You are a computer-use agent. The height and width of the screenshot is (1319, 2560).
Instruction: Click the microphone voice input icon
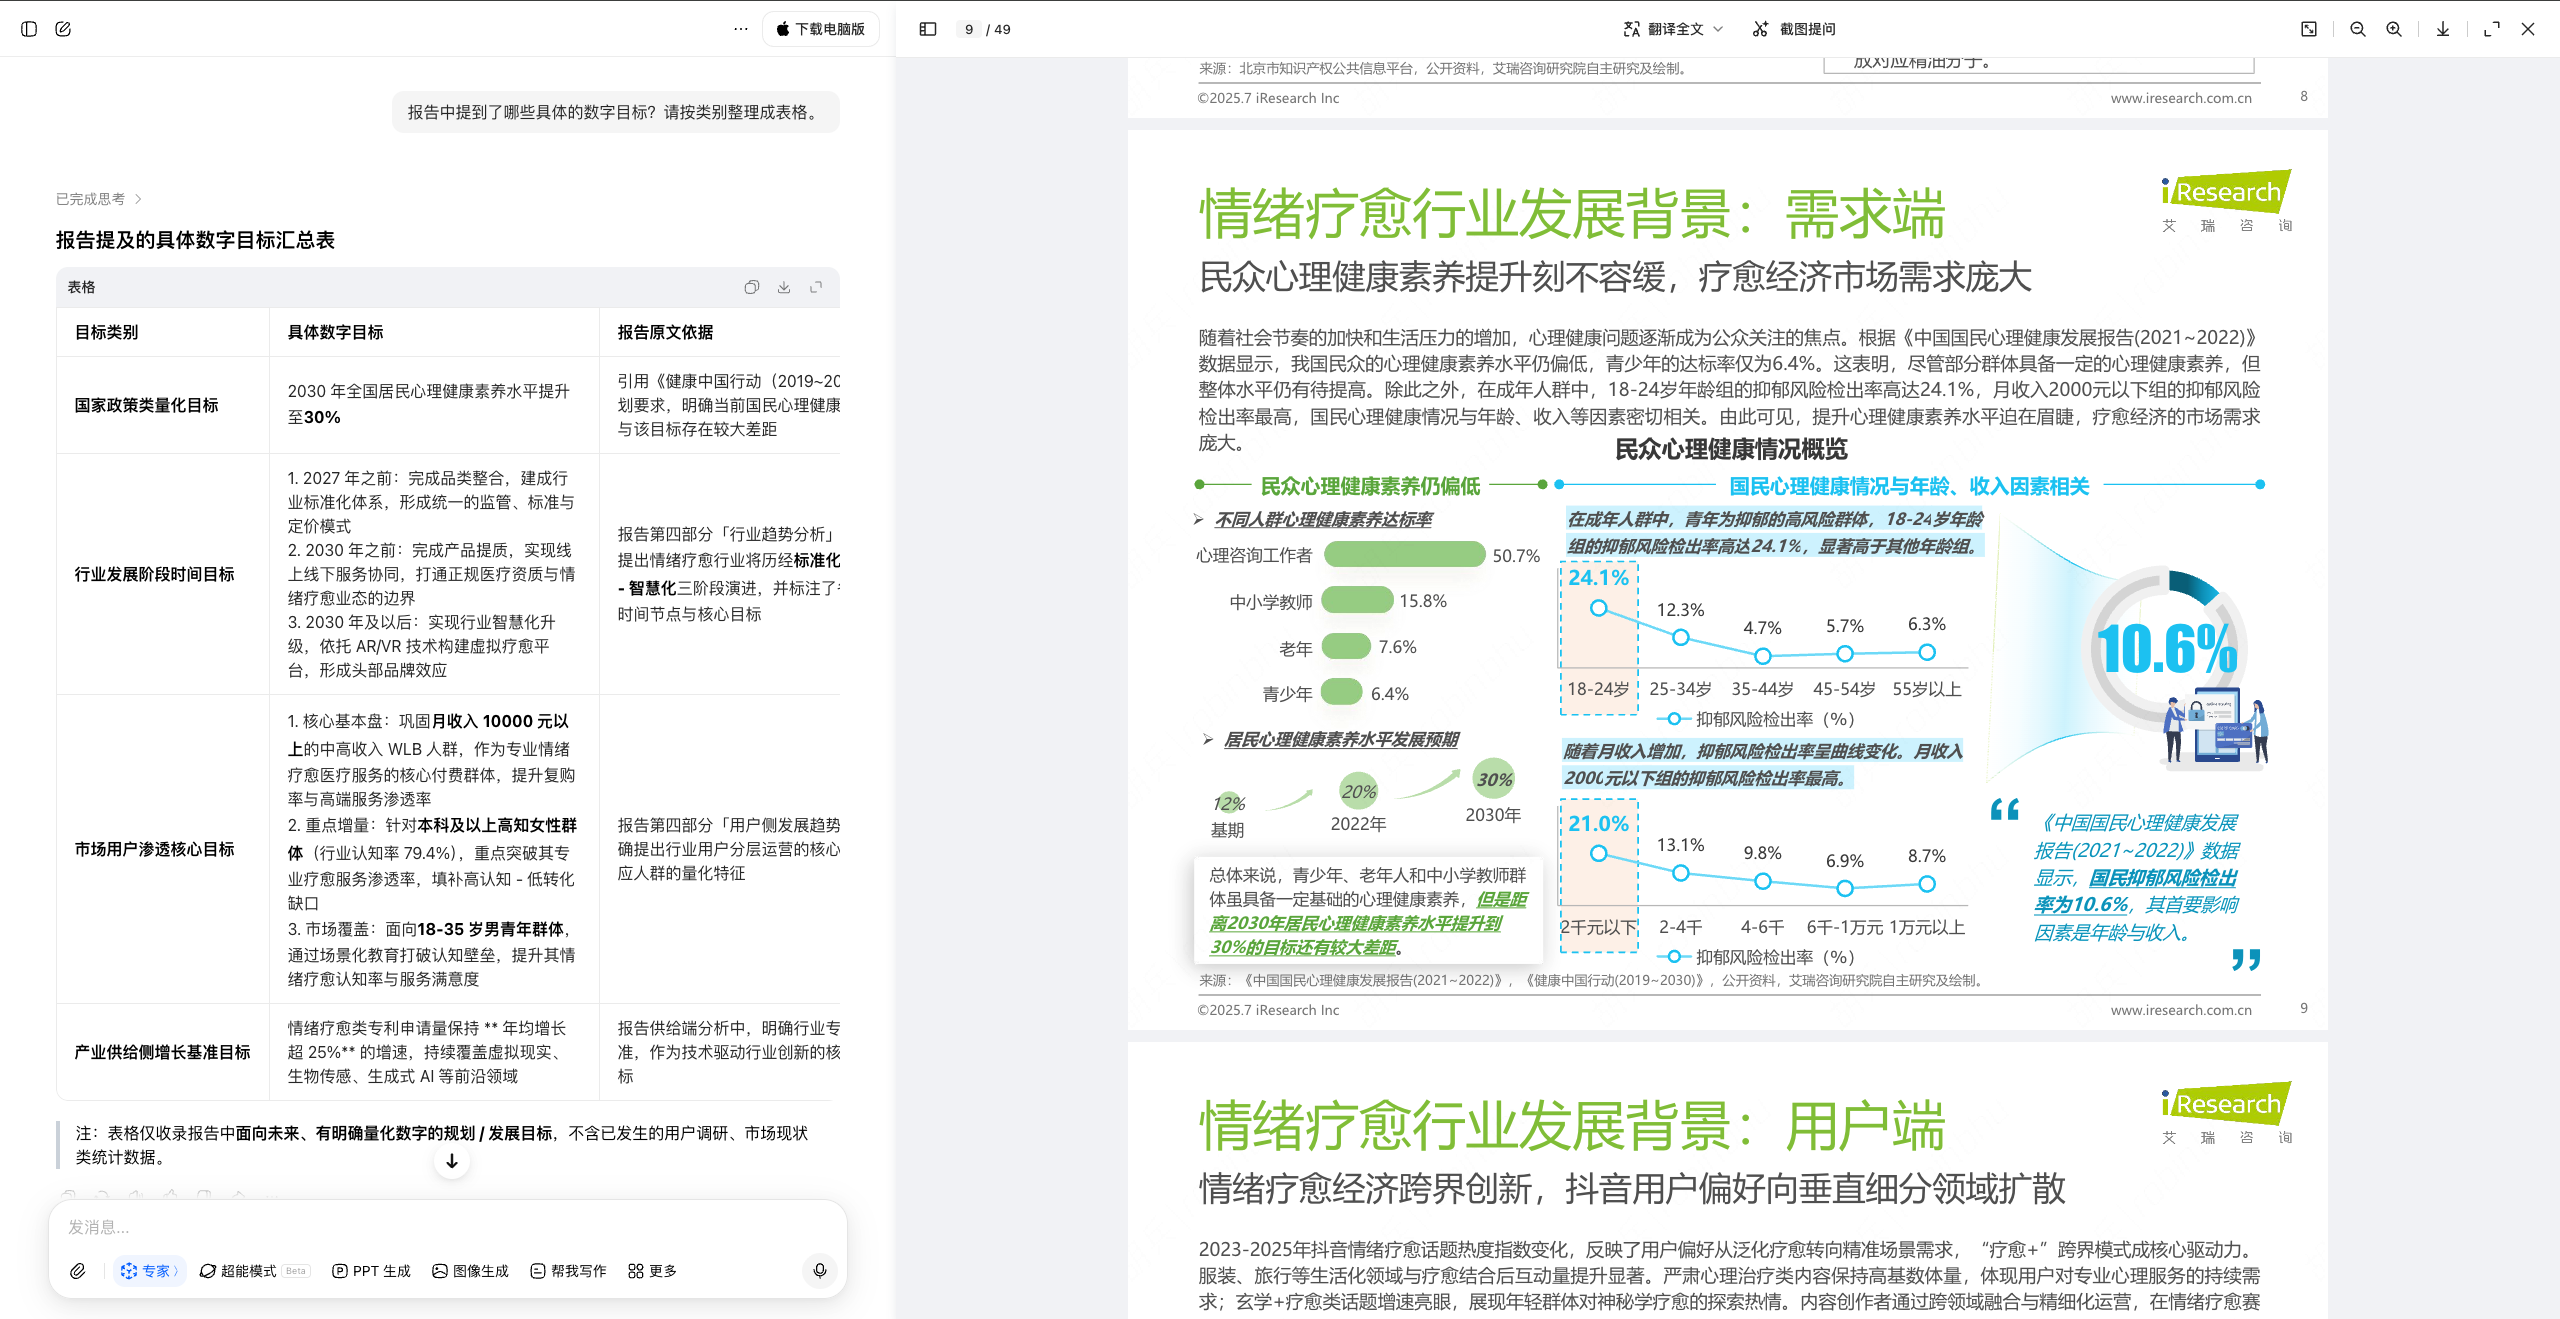click(x=819, y=1271)
